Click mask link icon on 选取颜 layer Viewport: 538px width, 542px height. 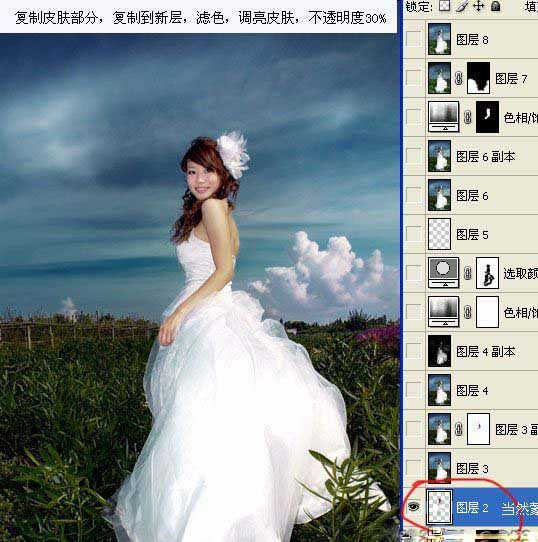coord(467,273)
